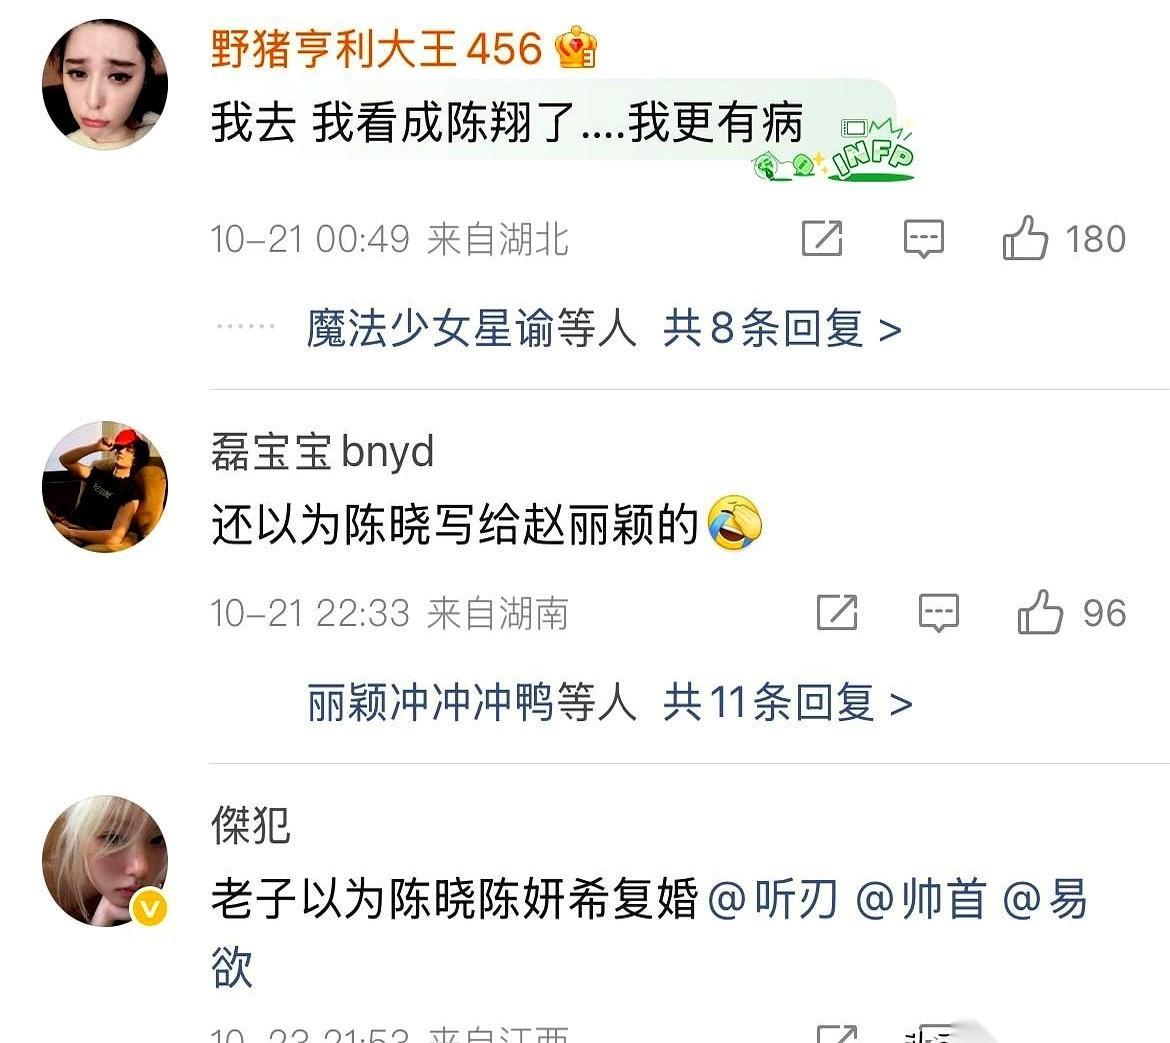Expand the 共11条回复 replies thread
This screenshot has height=1043, width=1170.
tap(787, 703)
